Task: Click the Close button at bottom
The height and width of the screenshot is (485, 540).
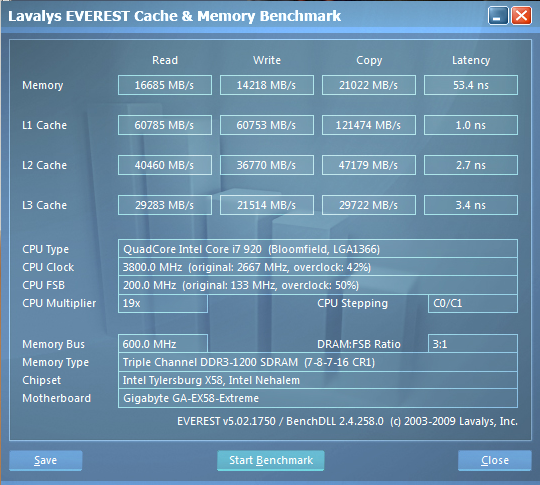Action: point(495,460)
